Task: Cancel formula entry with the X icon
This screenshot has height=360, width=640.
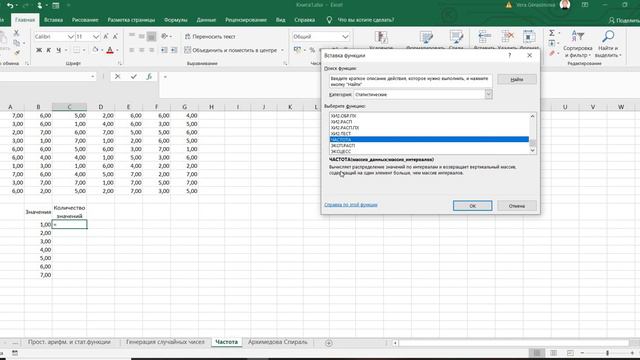Action: point(117,76)
